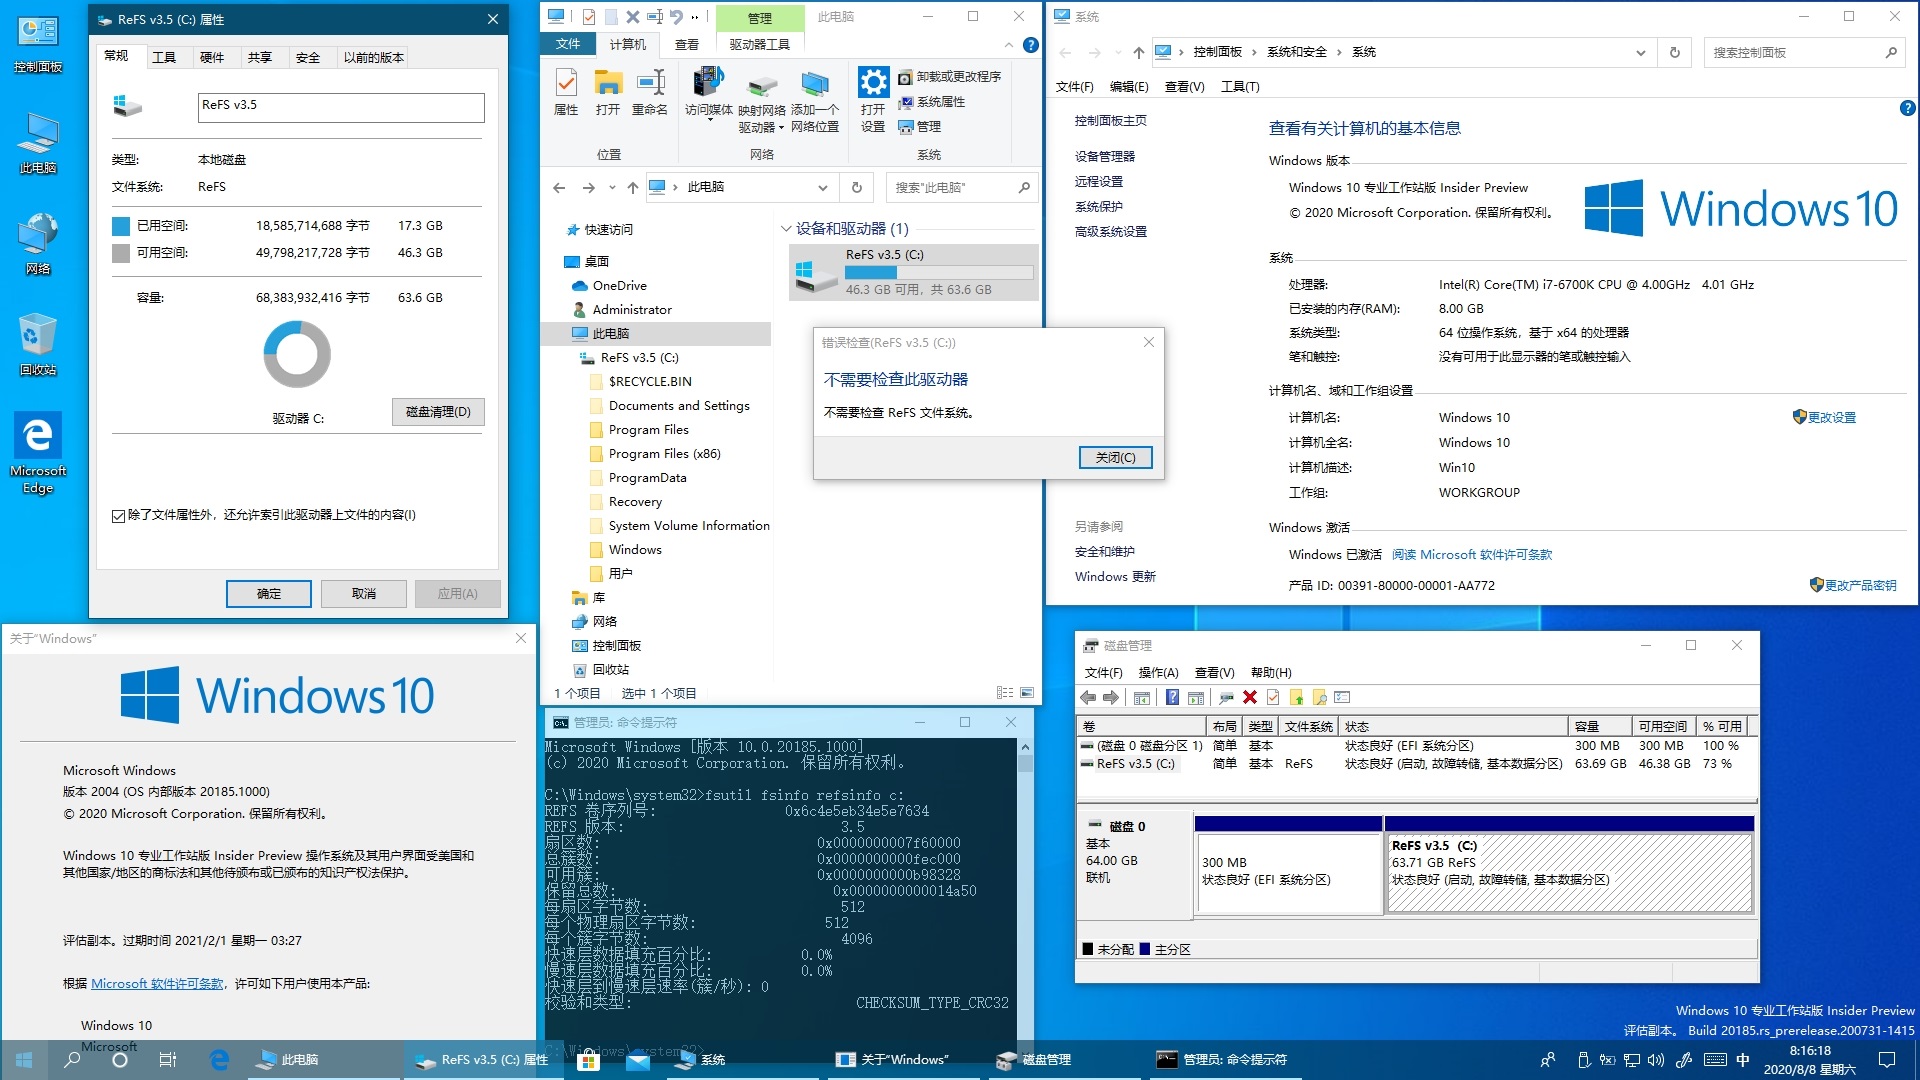Click the 搜索"此电脑" search box in Explorer

pyautogui.click(x=960, y=187)
